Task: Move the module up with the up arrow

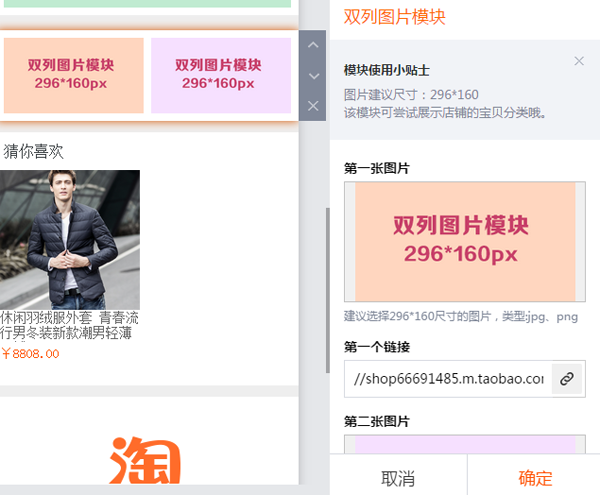Action: (x=314, y=46)
